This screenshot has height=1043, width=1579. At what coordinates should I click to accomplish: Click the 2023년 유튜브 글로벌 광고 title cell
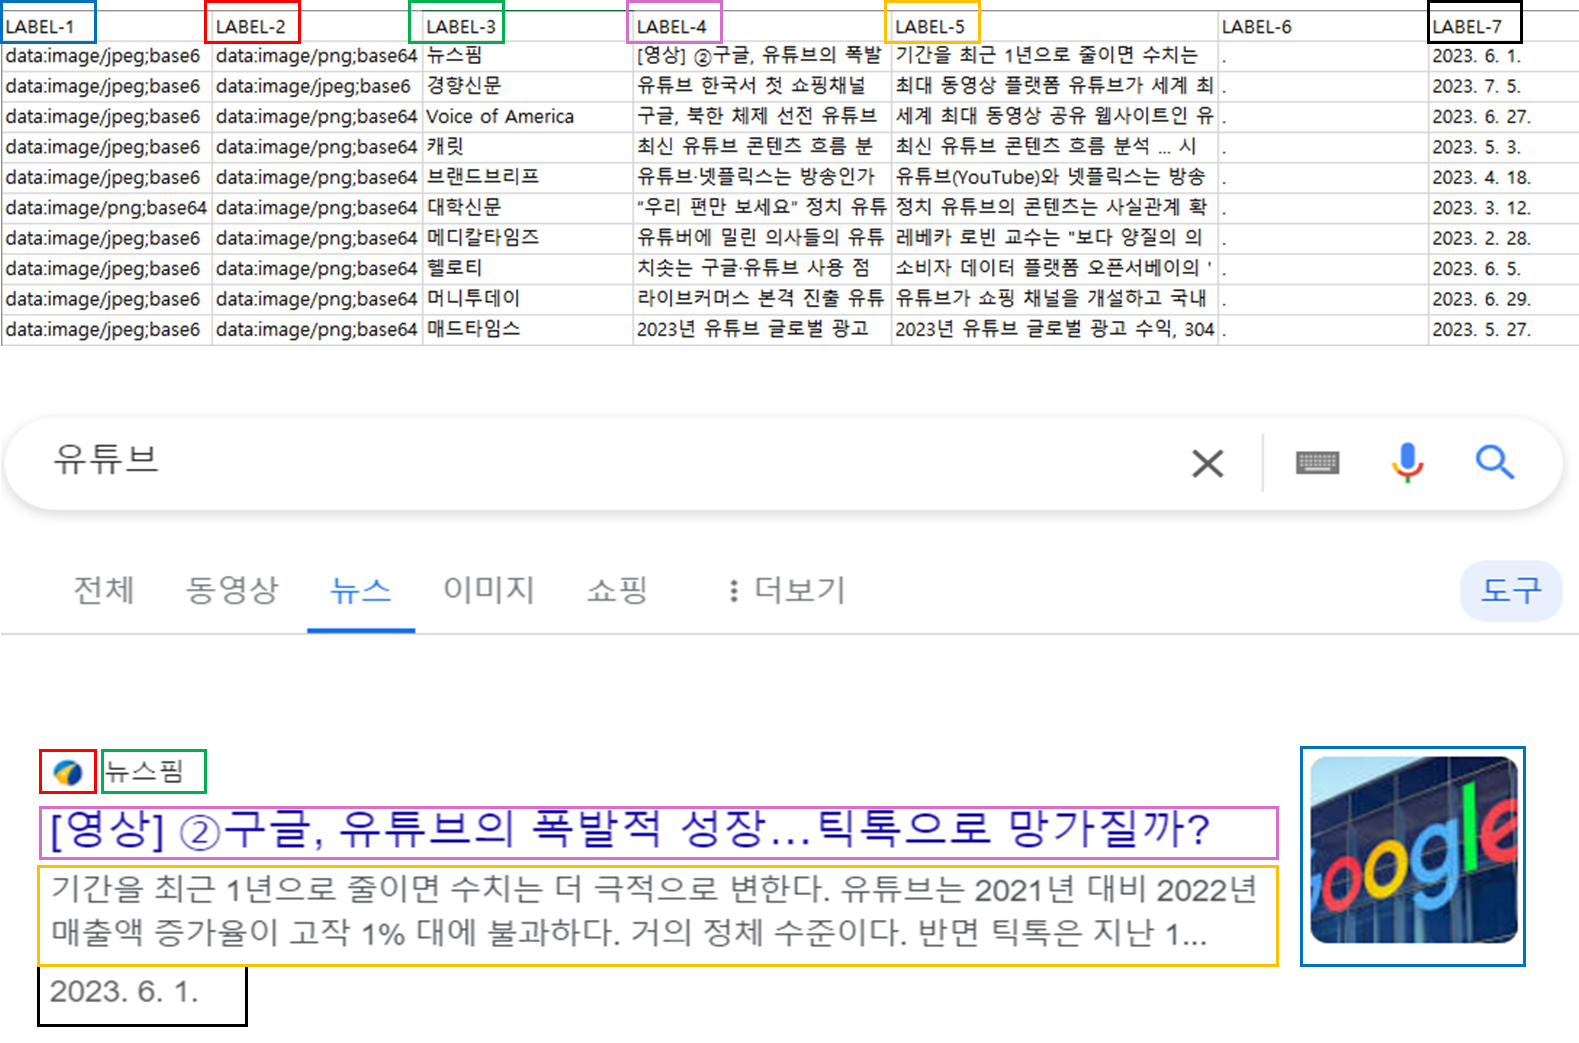762,329
